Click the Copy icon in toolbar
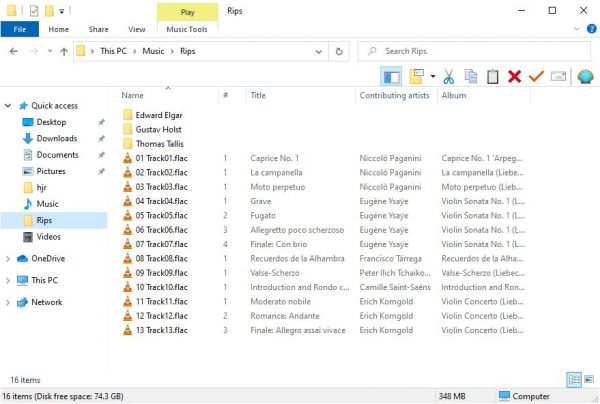 (x=471, y=77)
